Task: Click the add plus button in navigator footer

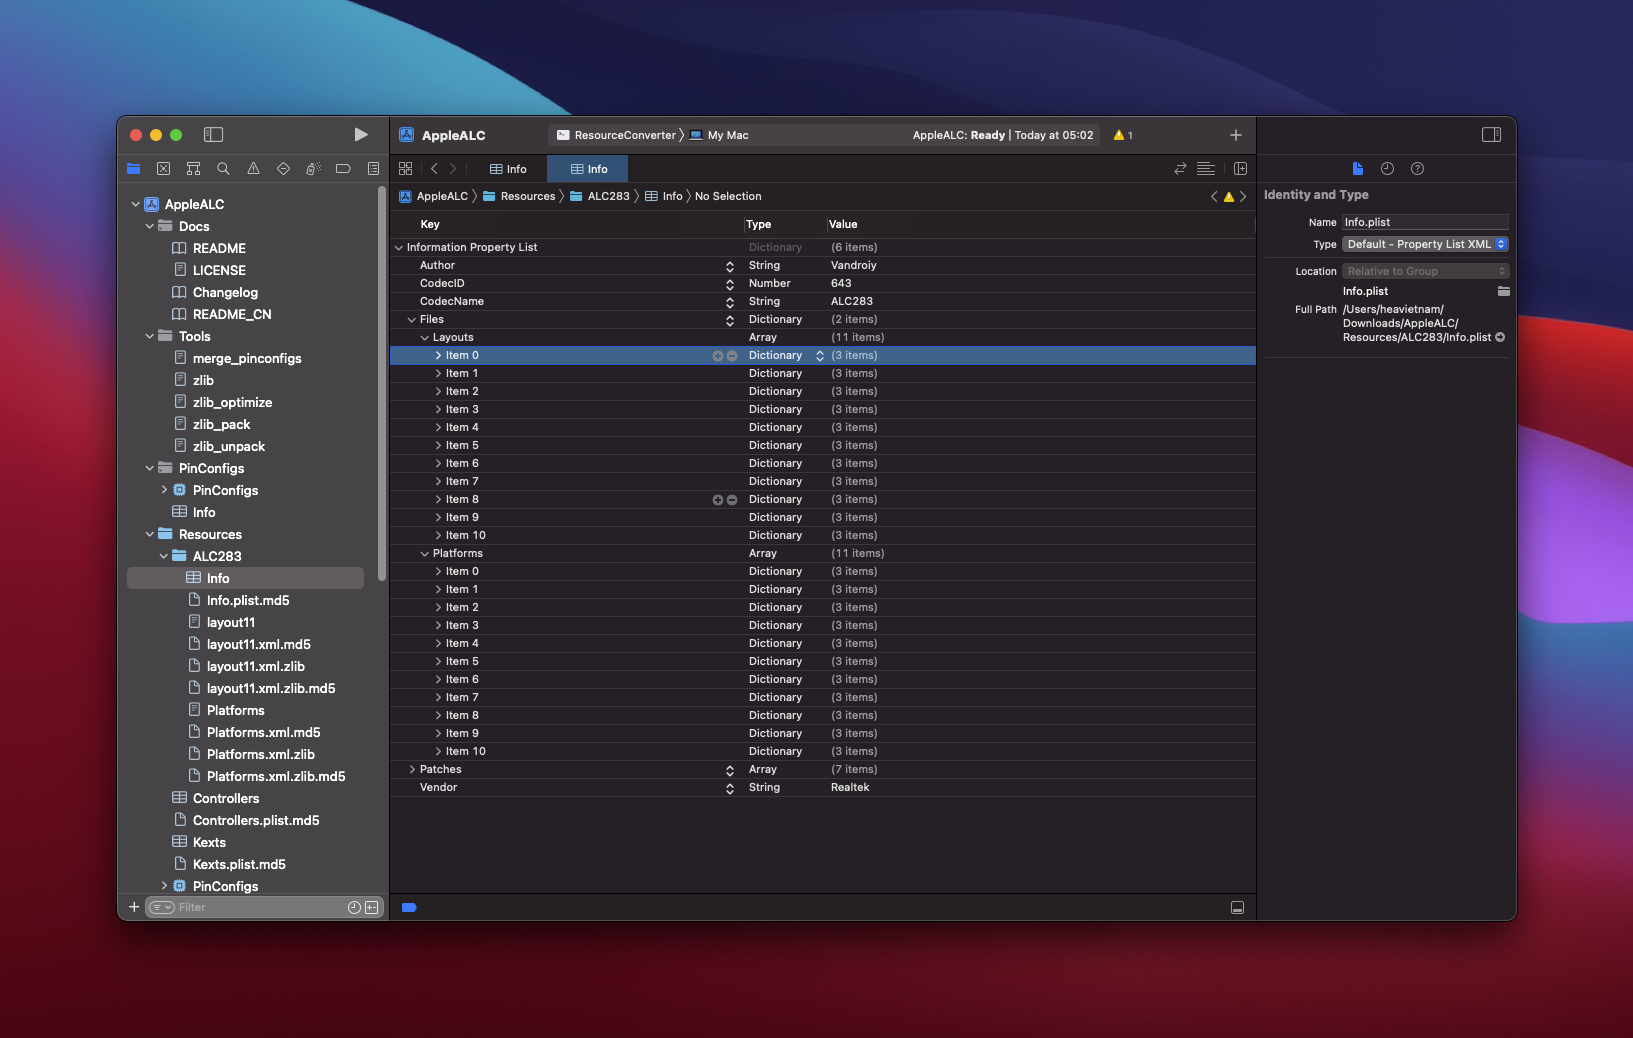Action: [x=134, y=907]
